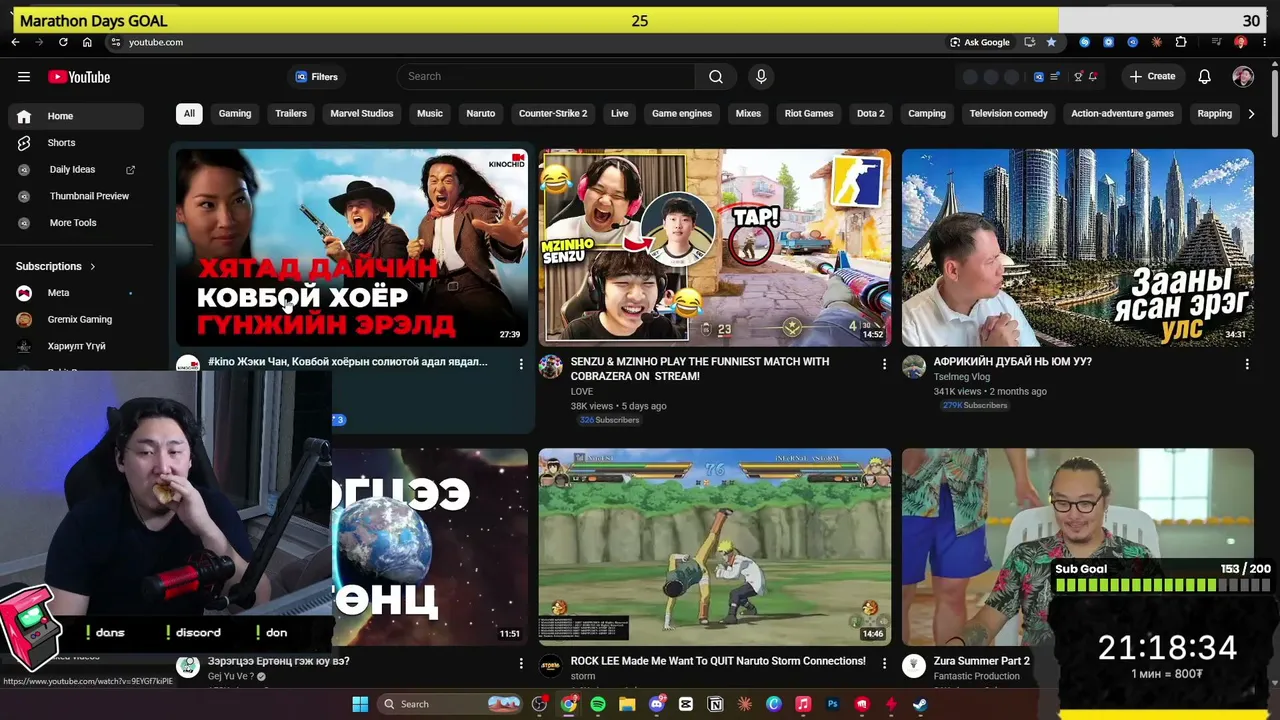Open More Tools in the sidebar
The width and height of the screenshot is (1280, 720).
(x=76, y=223)
